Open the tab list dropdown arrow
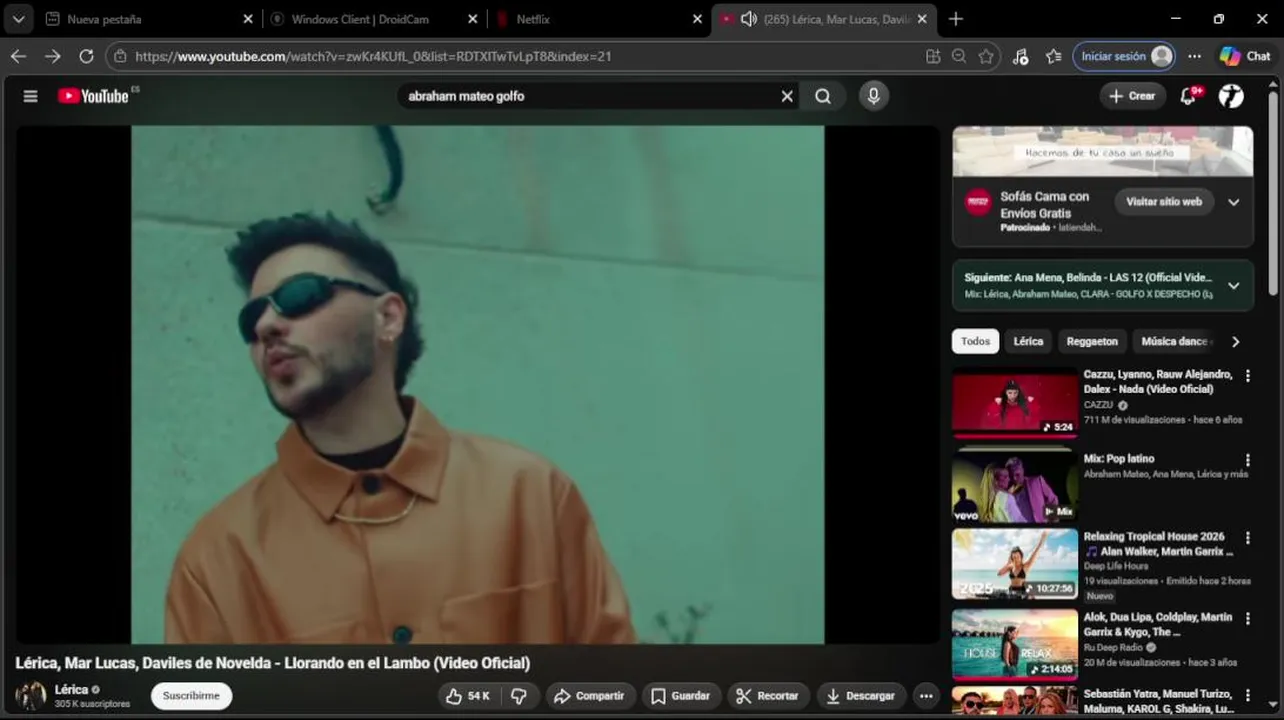The image size is (1284, 720). pyautogui.click(x=18, y=19)
